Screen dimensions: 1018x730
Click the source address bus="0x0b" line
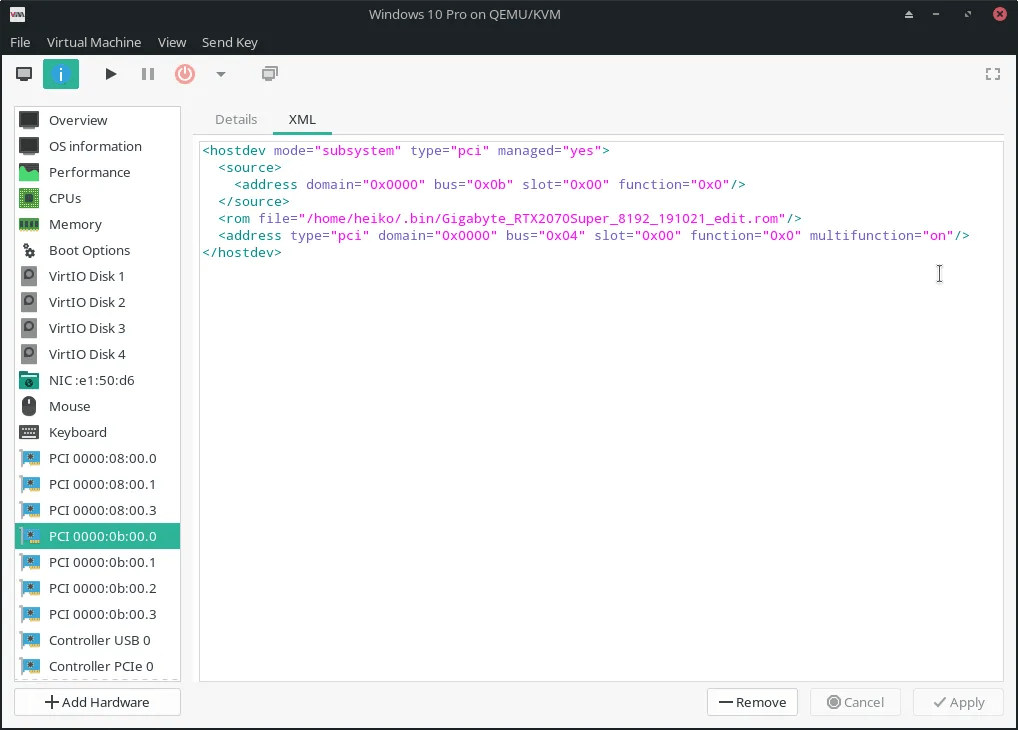[x=490, y=184]
